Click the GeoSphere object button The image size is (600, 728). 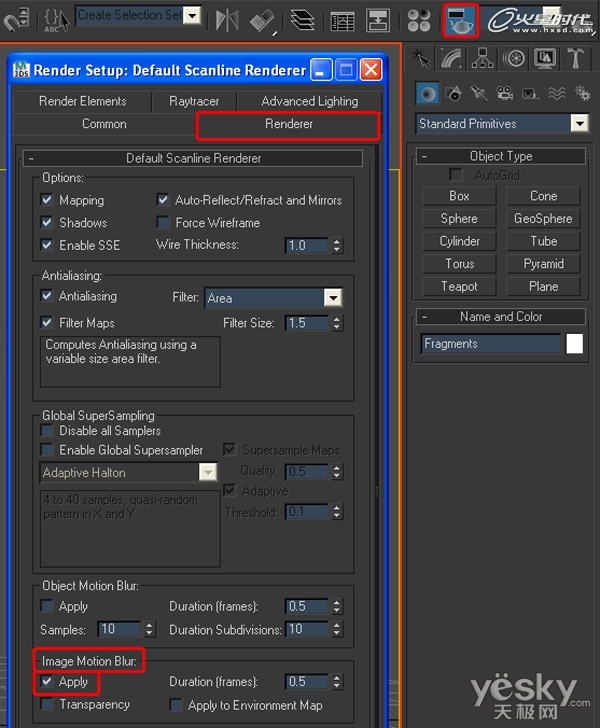coord(543,218)
